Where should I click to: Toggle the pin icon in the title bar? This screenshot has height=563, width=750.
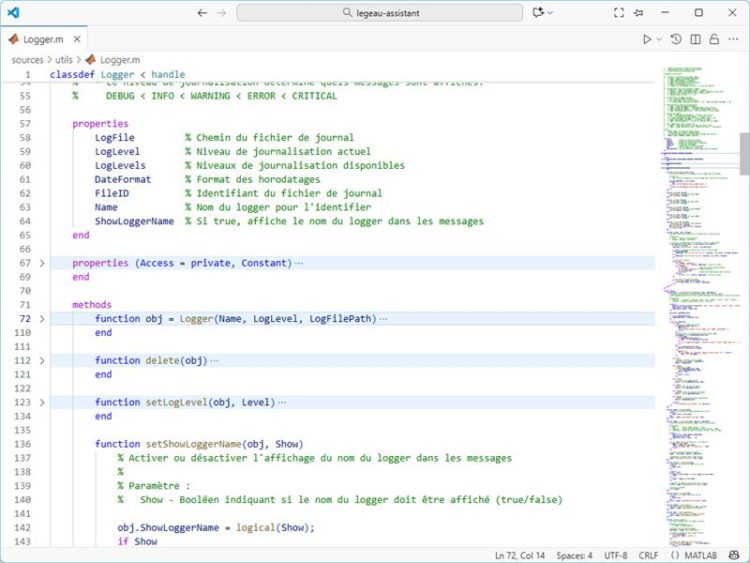[639, 13]
